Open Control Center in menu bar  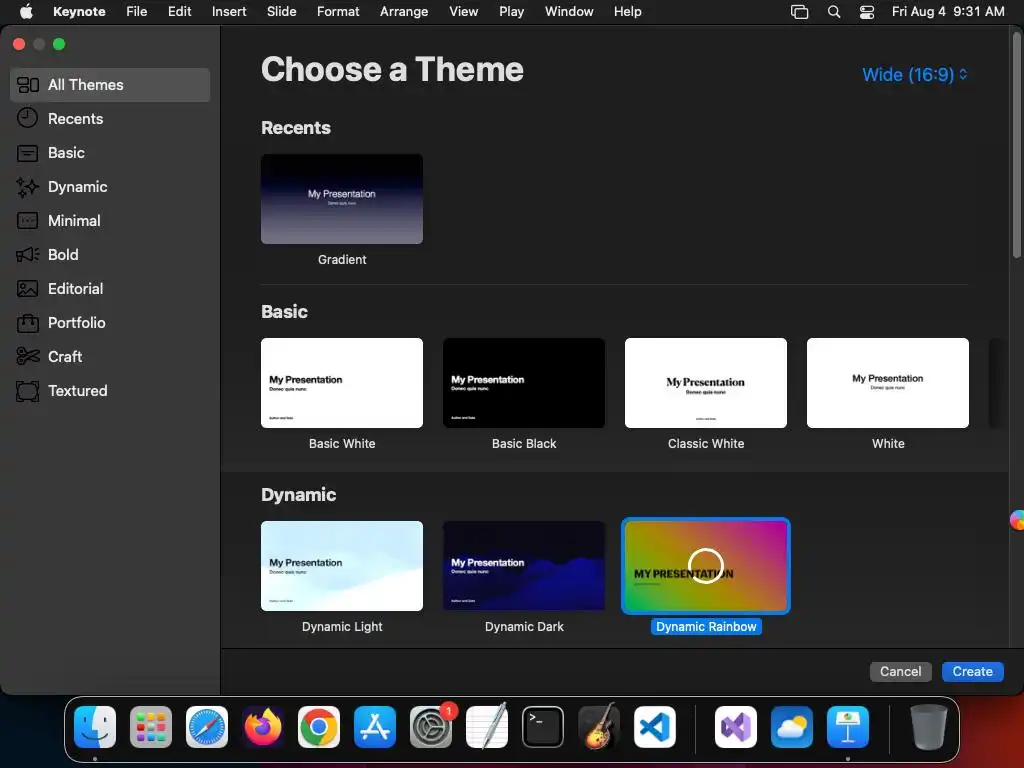(x=867, y=12)
